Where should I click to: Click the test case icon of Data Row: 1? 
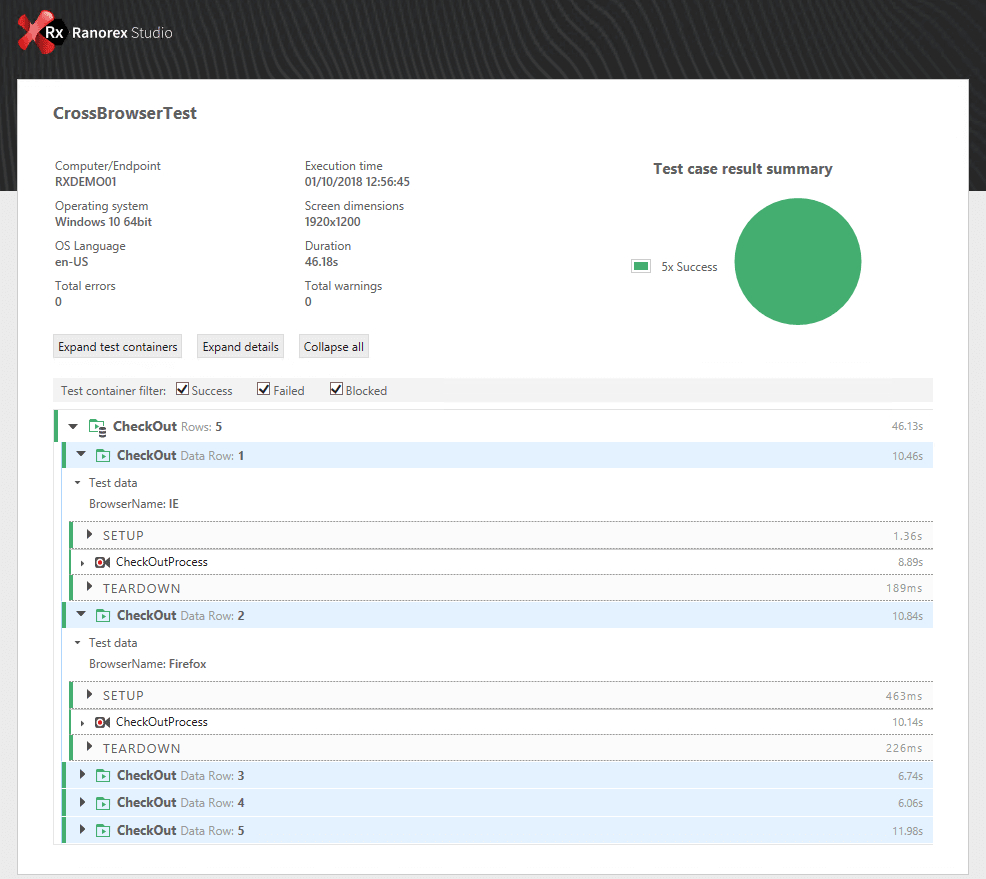pyautogui.click(x=102, y=456)
